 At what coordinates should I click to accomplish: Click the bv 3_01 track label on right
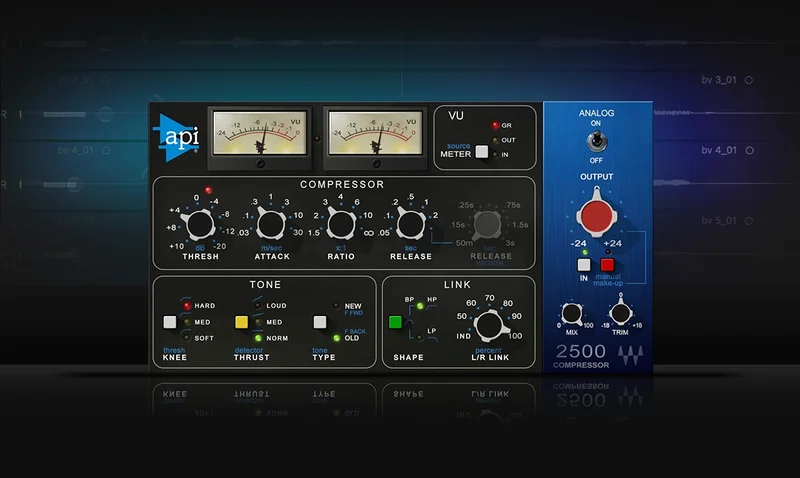(x=719, y=80)
